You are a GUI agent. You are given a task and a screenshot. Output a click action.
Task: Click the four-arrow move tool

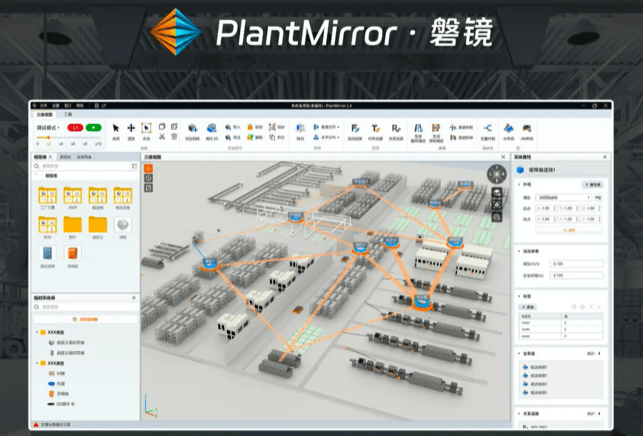130,128
